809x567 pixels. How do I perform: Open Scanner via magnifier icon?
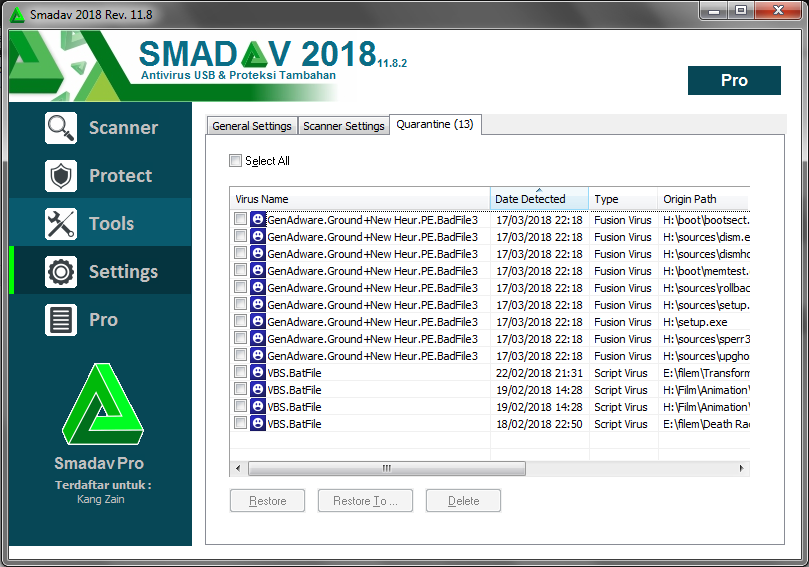click(61, 128)
